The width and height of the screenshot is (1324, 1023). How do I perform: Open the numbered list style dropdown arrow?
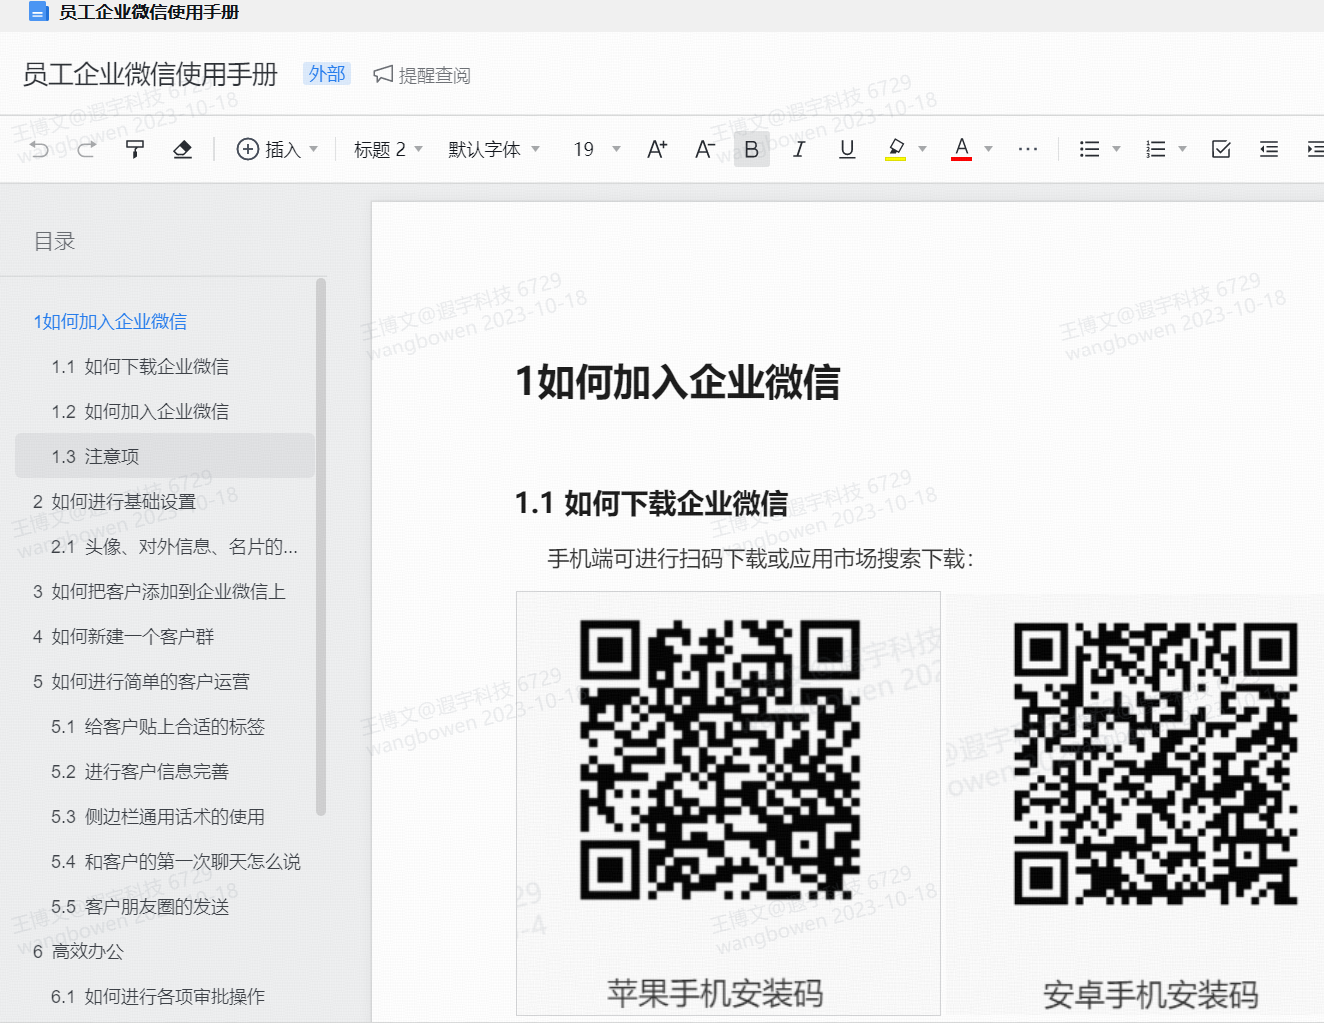click(x=1182, y=149)
